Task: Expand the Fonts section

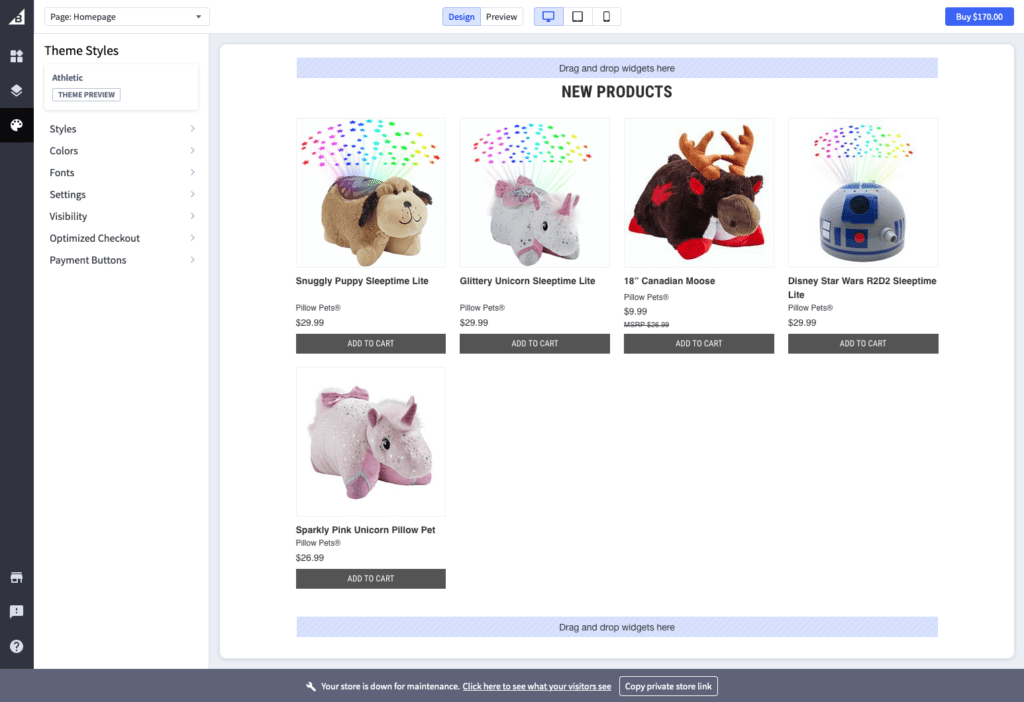Action: coord(121,172)
